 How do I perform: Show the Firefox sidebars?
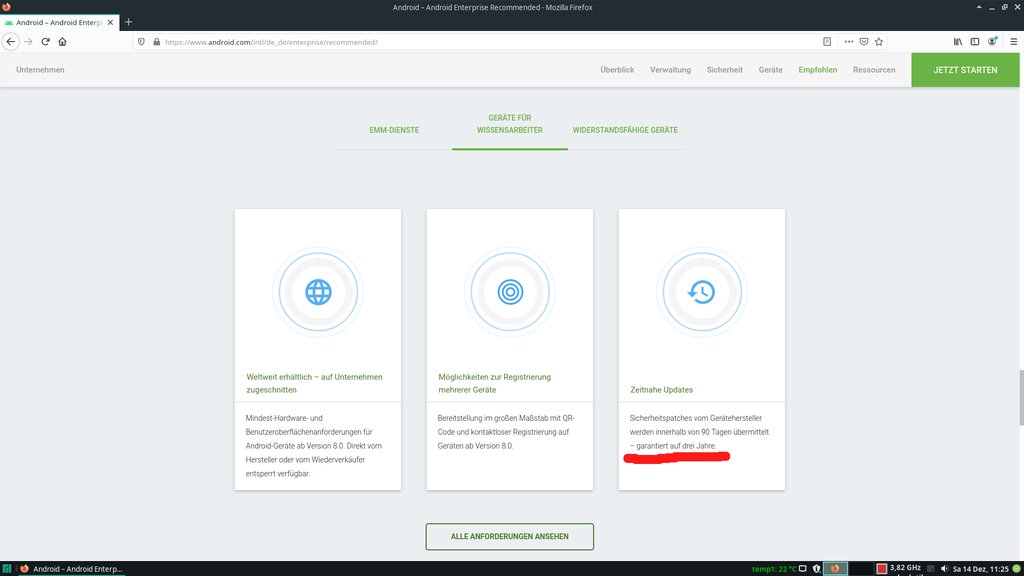[974, 42]
